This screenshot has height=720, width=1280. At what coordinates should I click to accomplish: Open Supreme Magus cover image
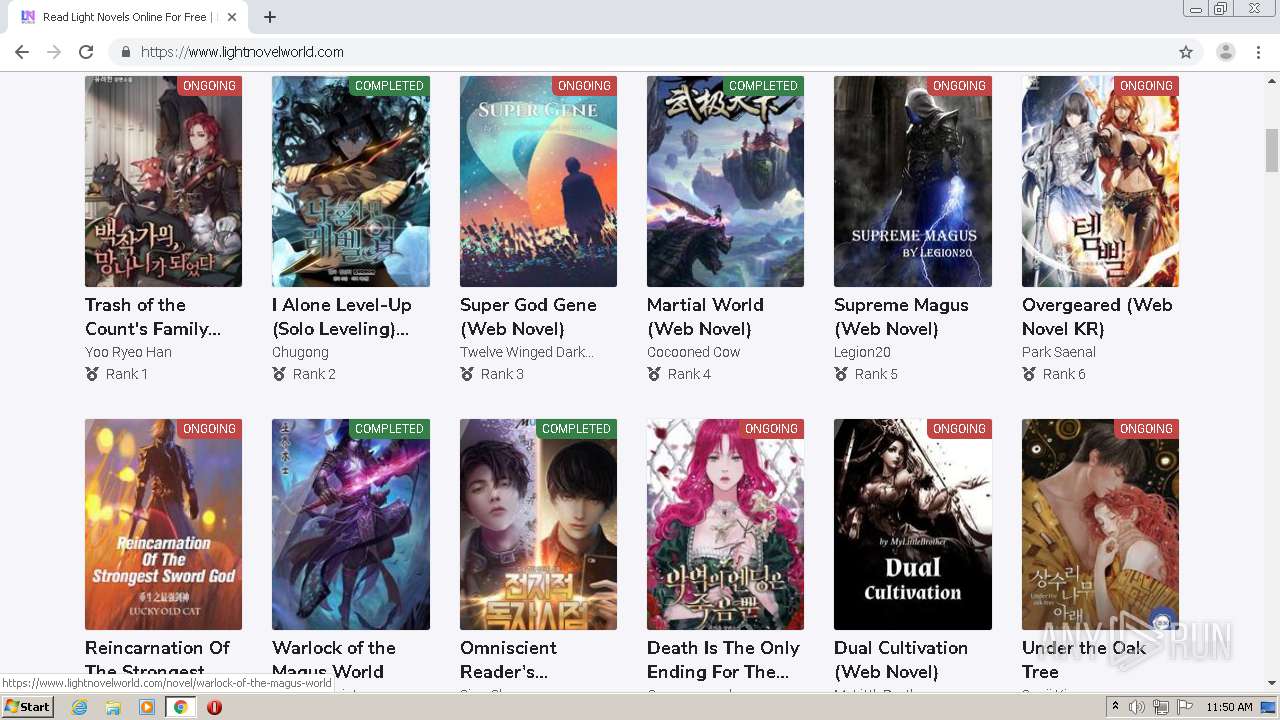(913, 181)
